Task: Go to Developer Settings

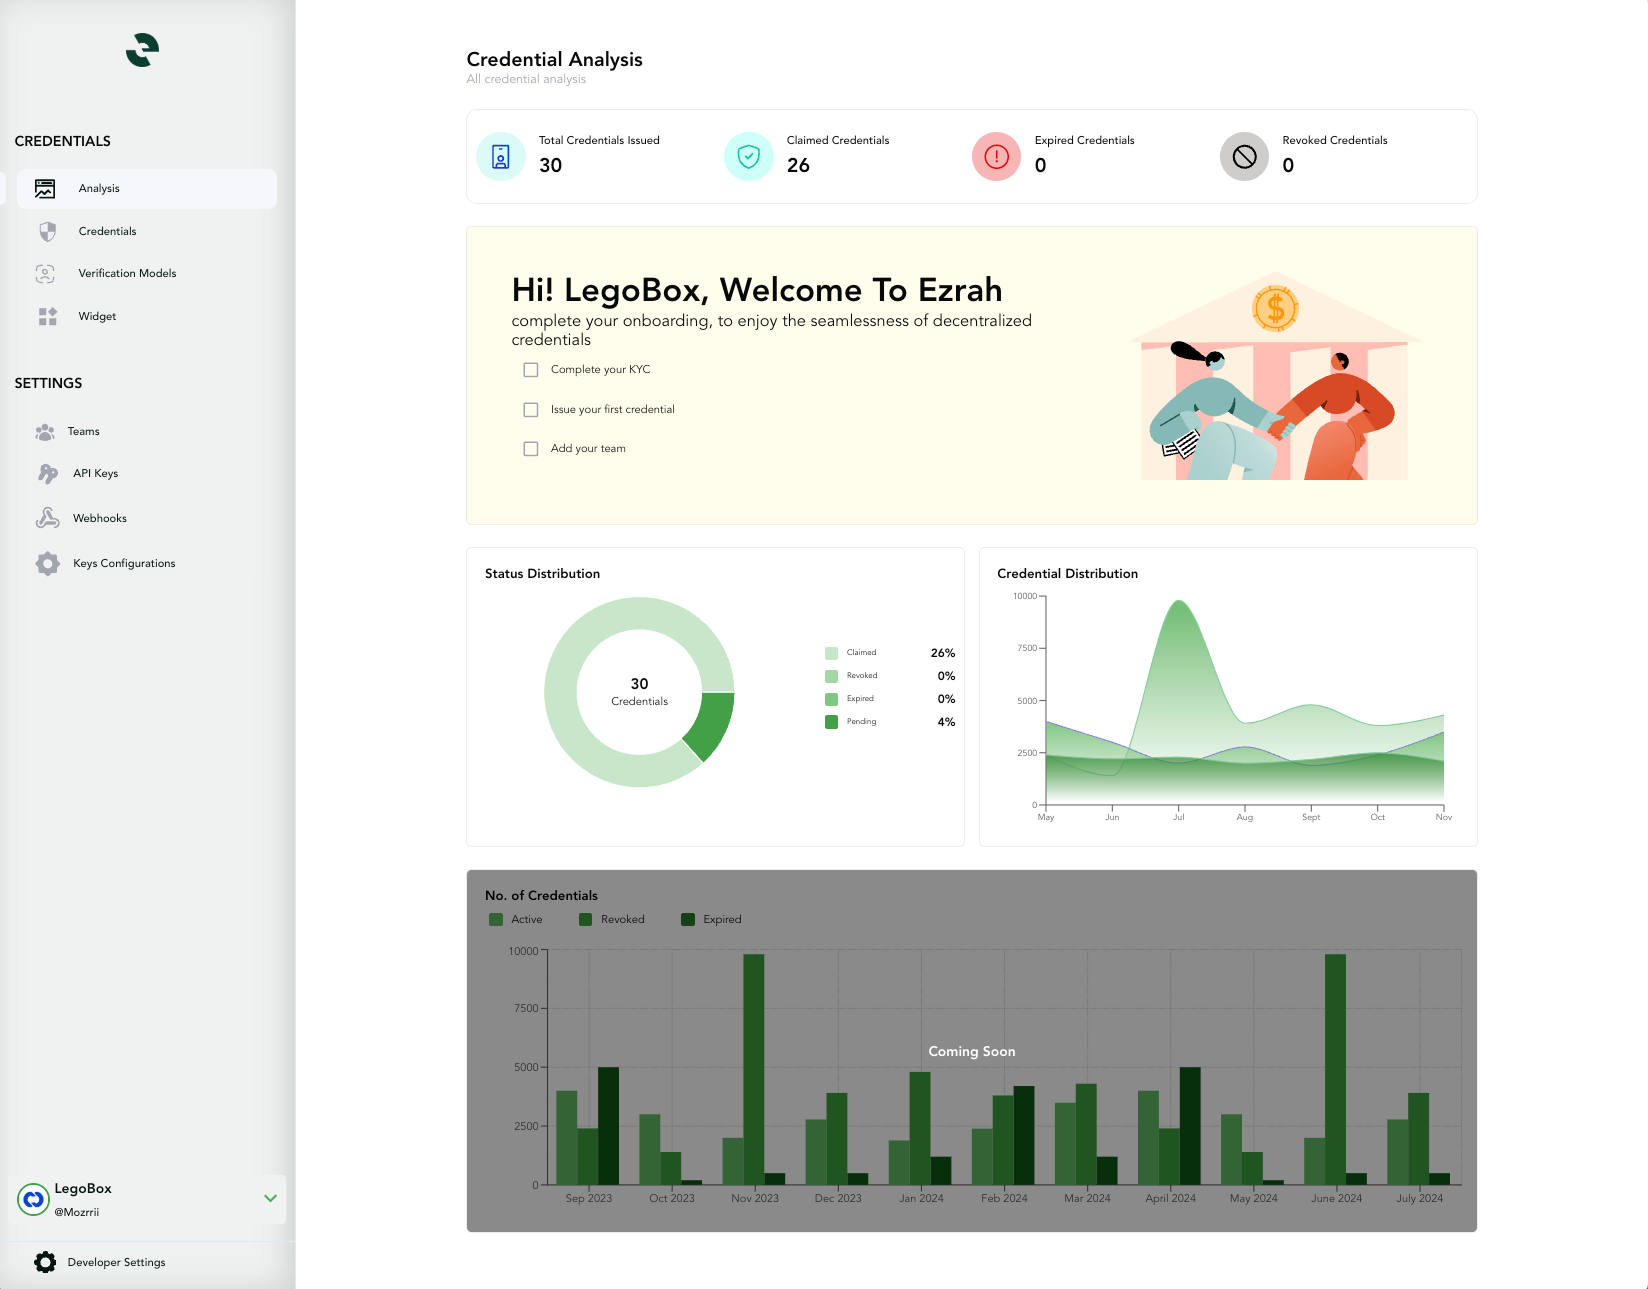Action: point(116,1262)
